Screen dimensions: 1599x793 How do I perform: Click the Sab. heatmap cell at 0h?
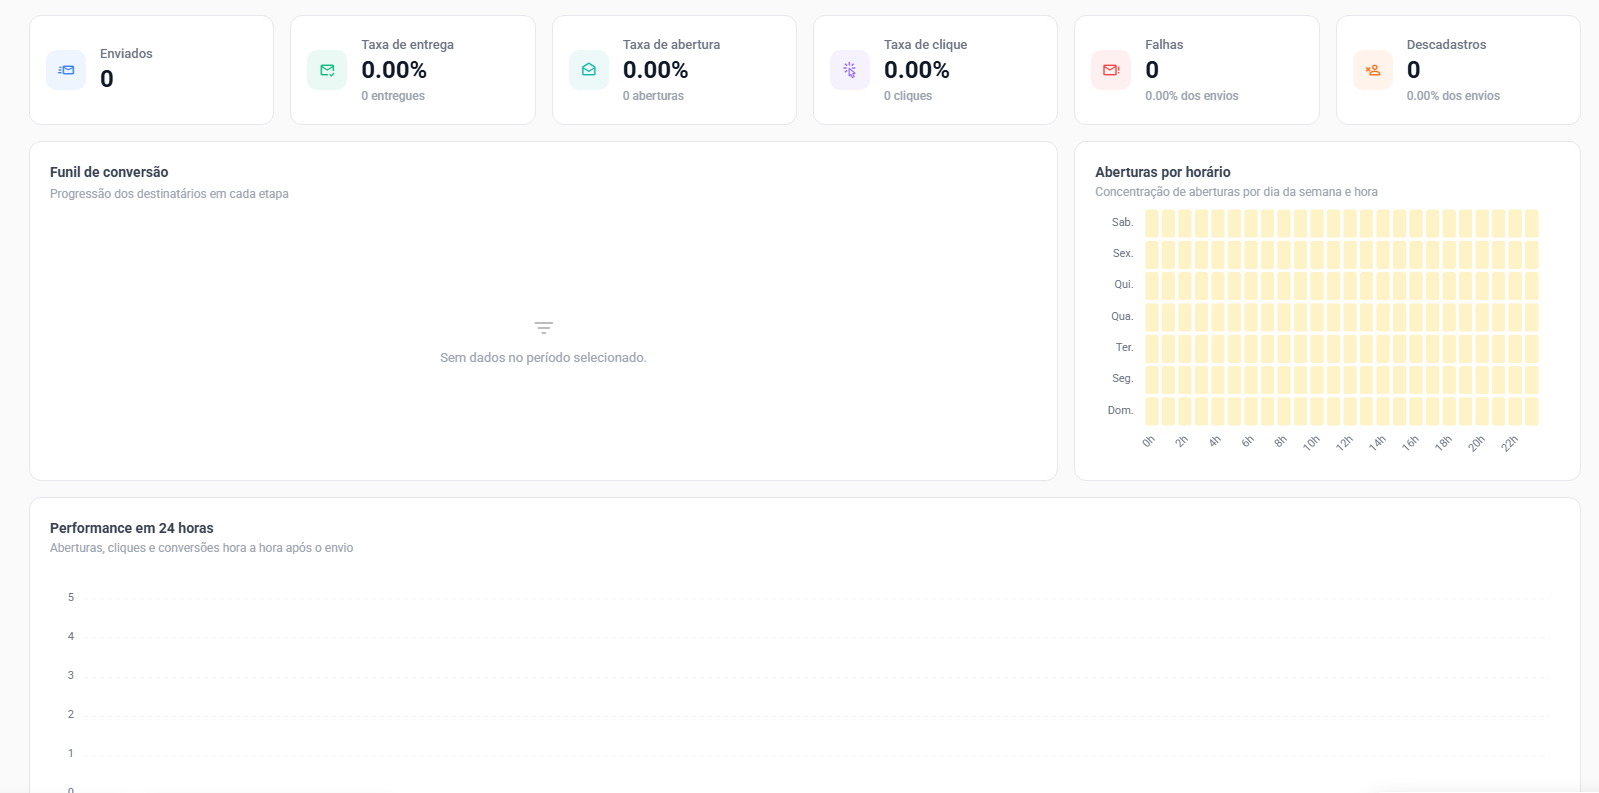[x=1152, y=223]
